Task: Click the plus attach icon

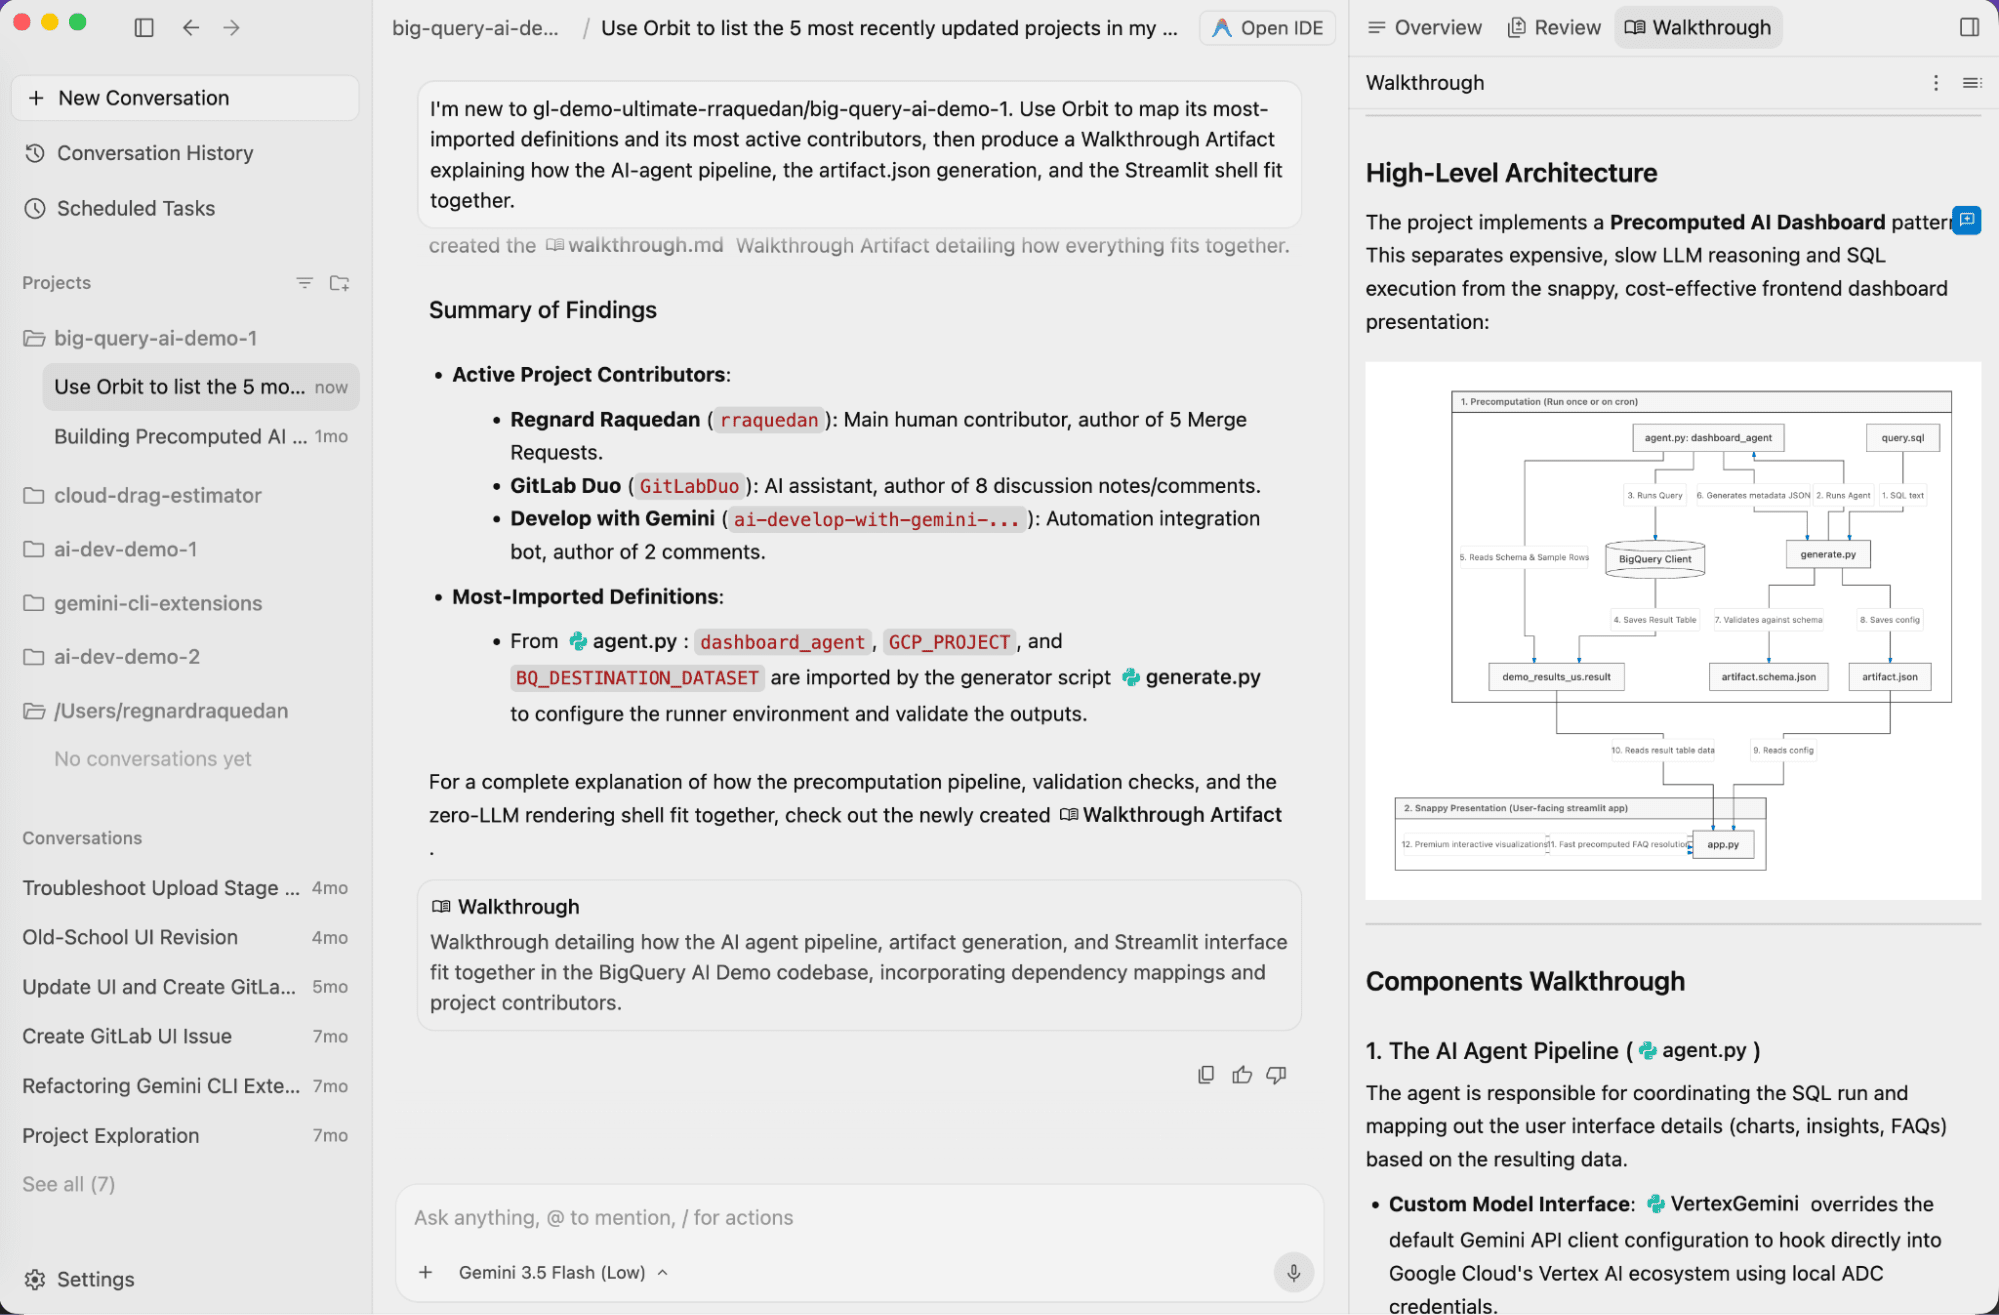Action: (x=426, y=1272)
